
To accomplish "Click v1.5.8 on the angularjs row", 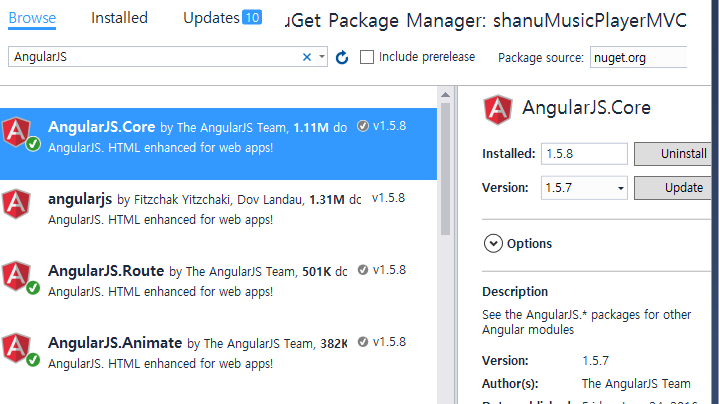I will click(x=388, y=198).
